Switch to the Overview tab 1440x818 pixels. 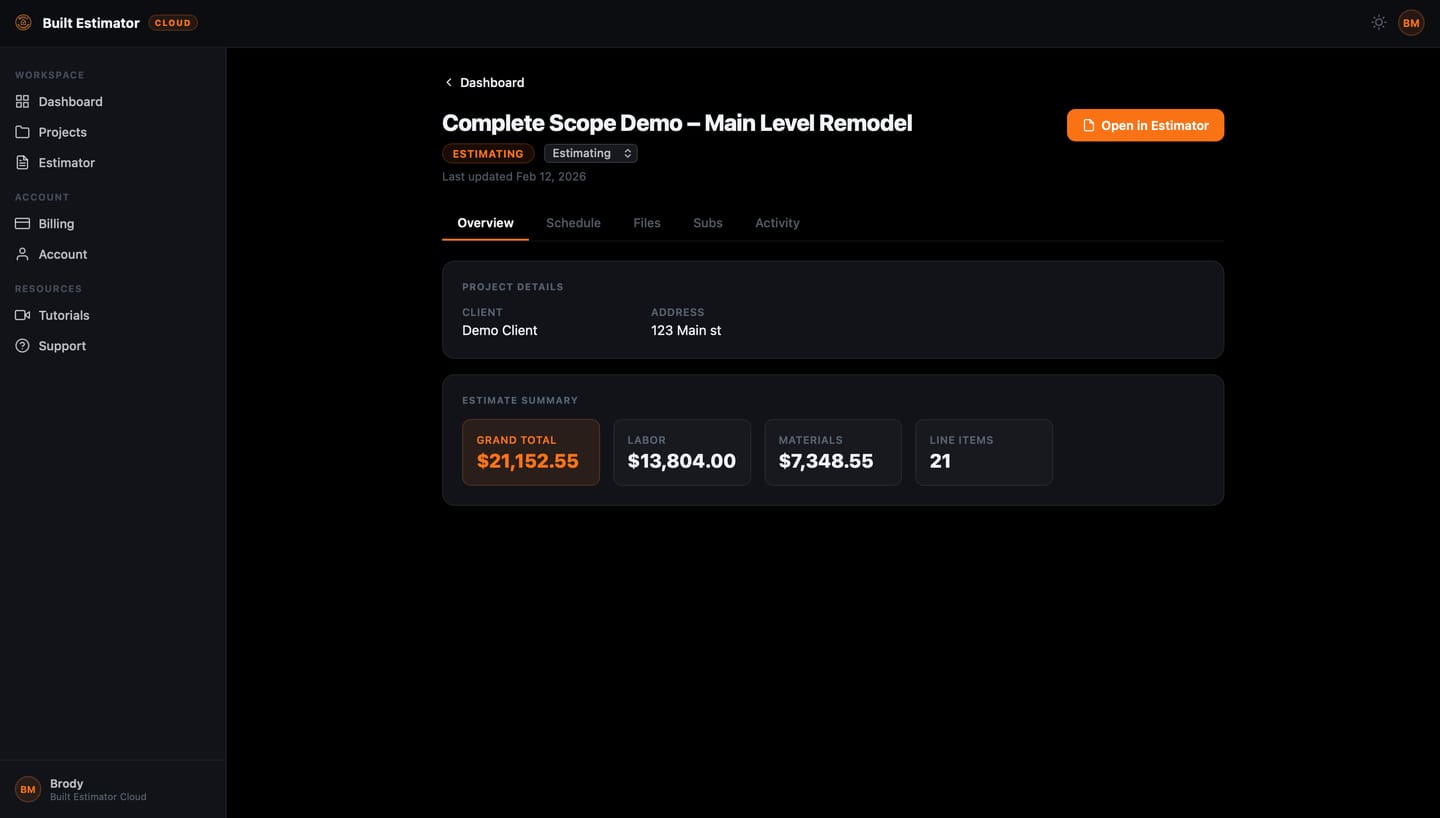[x=485, y=223]
